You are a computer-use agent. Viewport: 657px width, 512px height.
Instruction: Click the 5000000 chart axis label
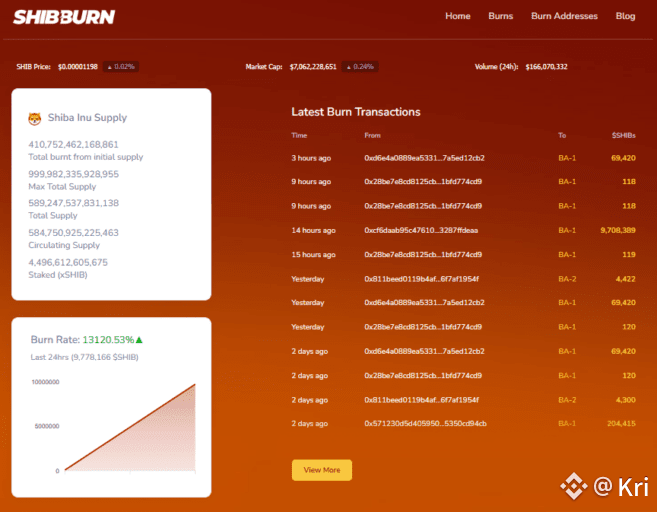click(47, 426)
